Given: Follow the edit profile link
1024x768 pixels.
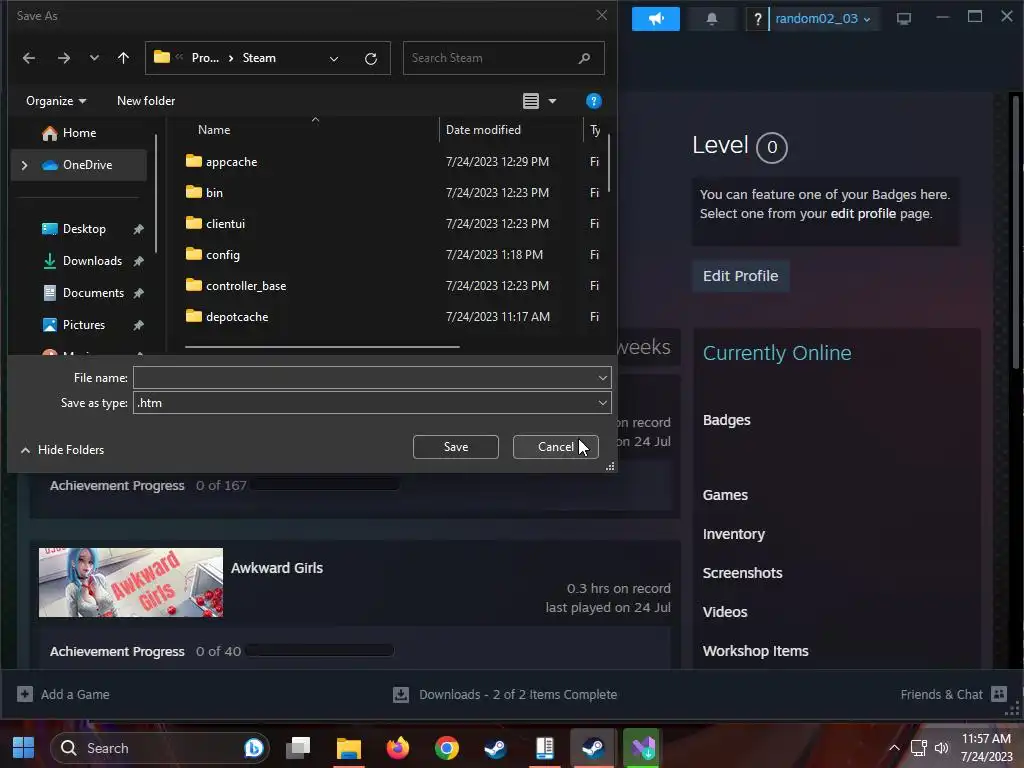Looking at the screenshot, I should coord(863,214).
